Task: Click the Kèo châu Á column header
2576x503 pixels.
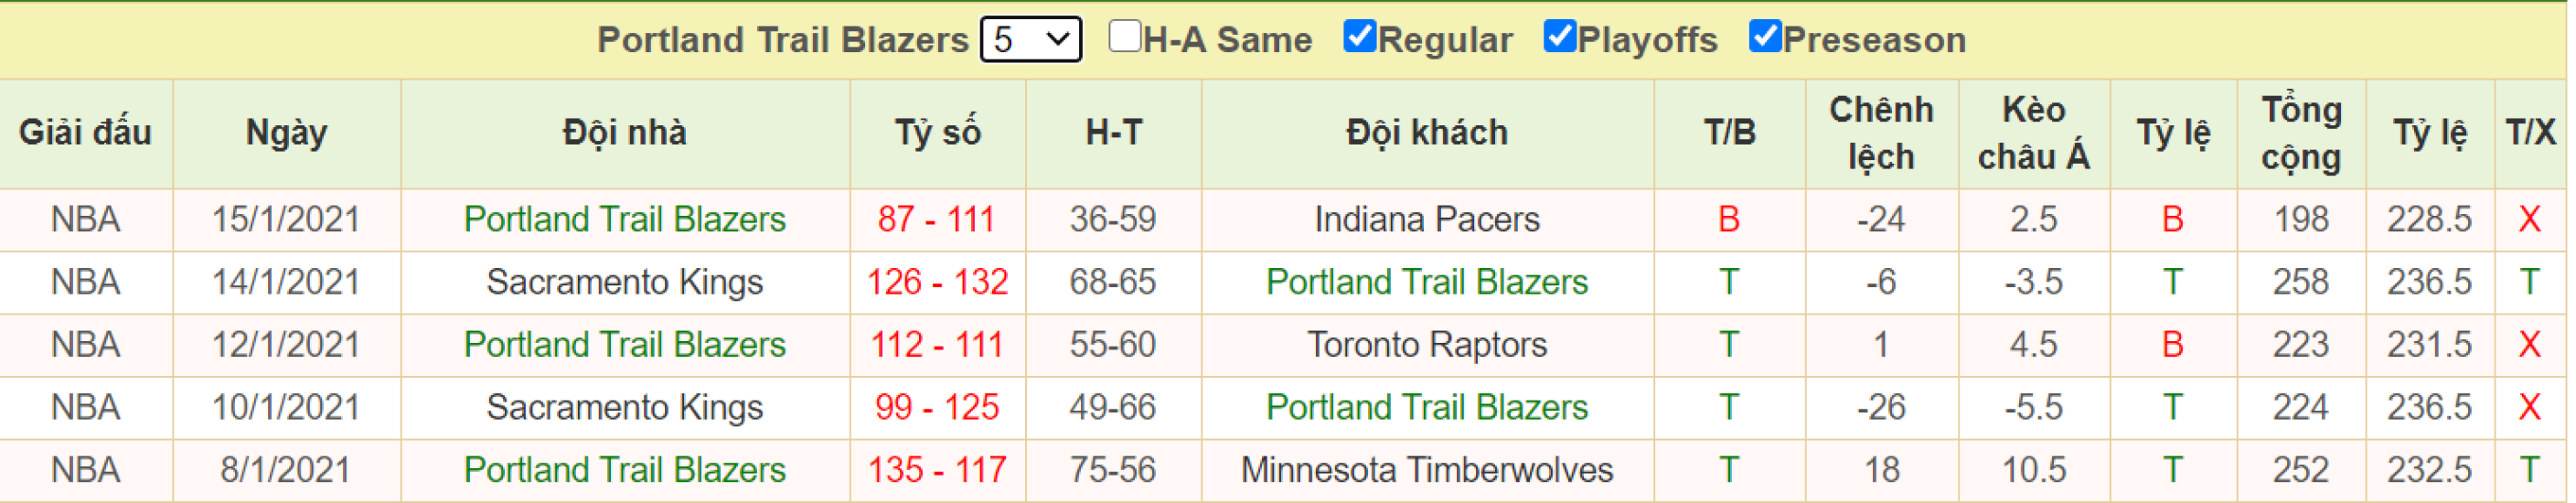Action: [x=2033, y=133]
